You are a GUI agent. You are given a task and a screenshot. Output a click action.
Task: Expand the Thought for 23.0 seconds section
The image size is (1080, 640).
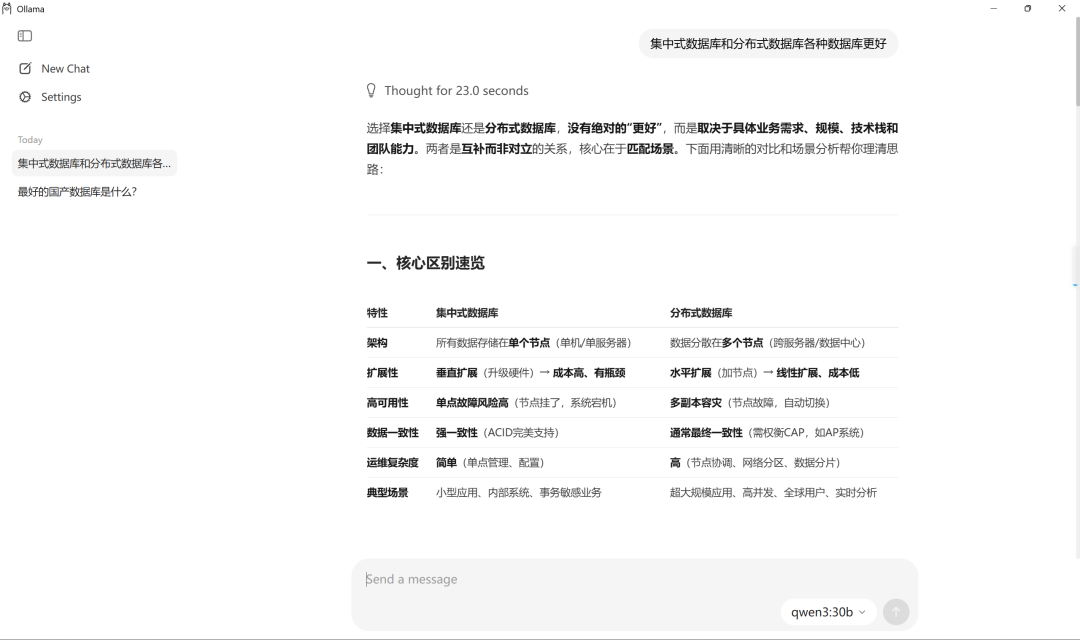(x=456, y=90)
